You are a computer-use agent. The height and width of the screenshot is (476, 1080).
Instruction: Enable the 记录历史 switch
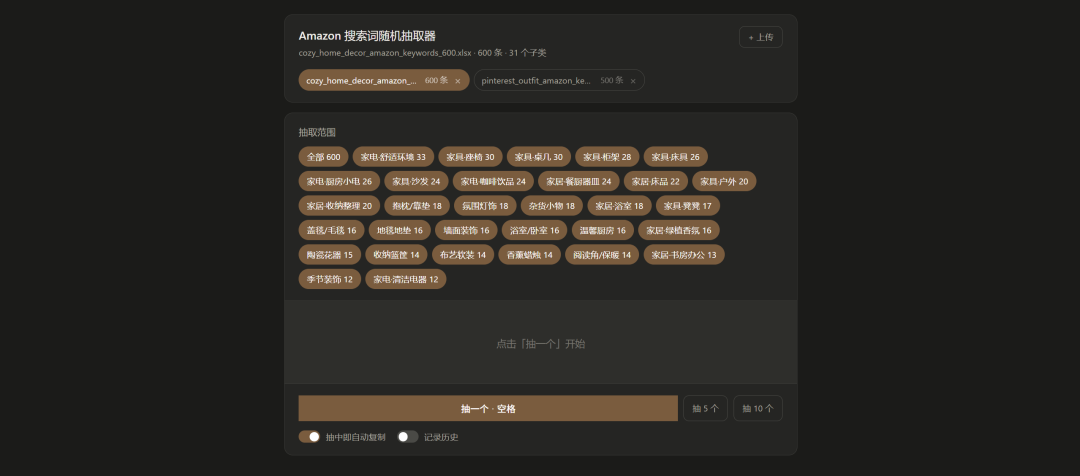click(408, 437)
